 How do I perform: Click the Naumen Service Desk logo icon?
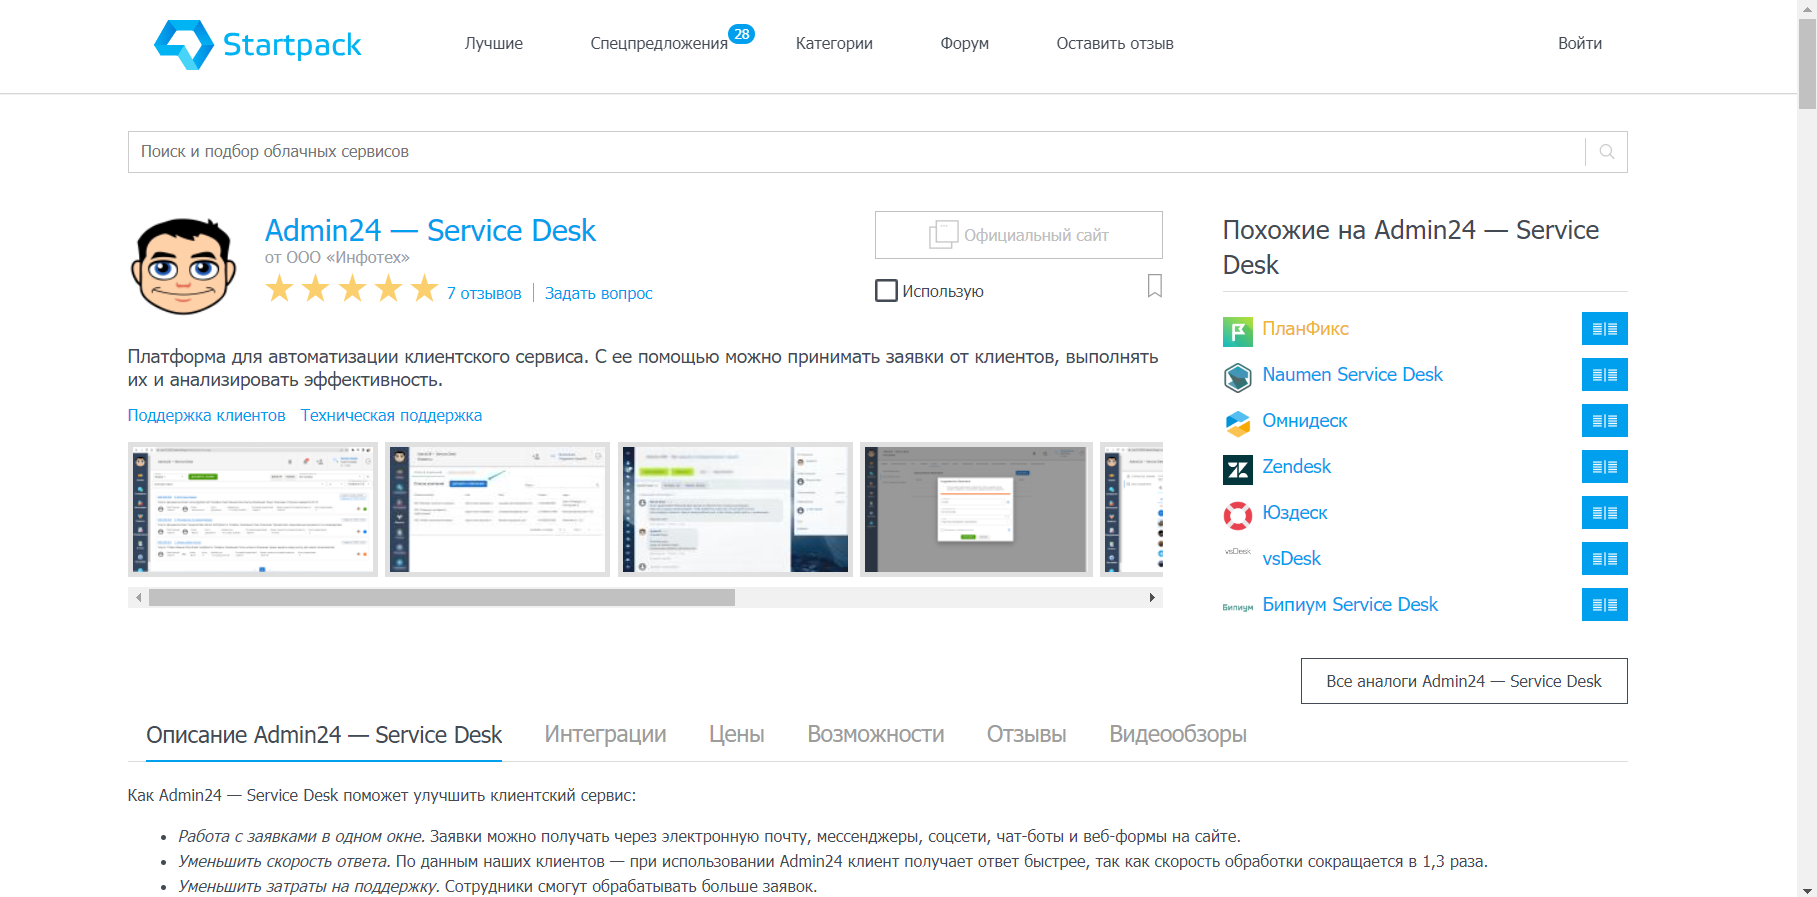tap(1238, 376)
